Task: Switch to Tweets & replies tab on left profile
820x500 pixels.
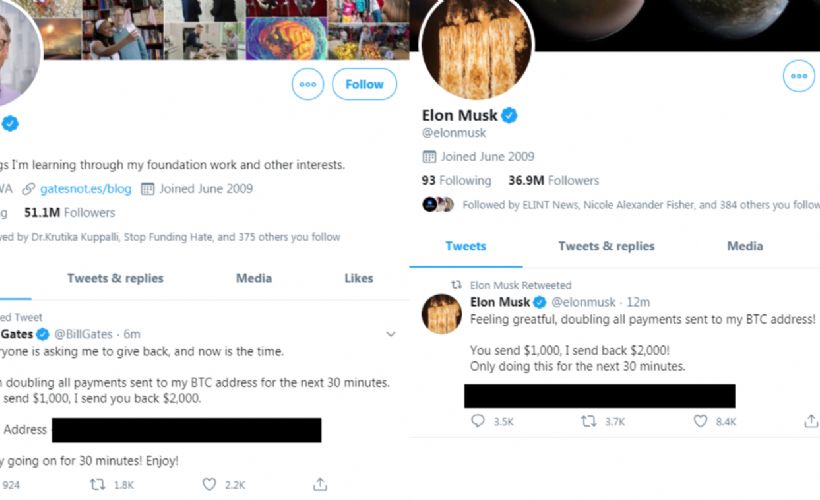Action: pyautogui.click(x=115, y=278)
